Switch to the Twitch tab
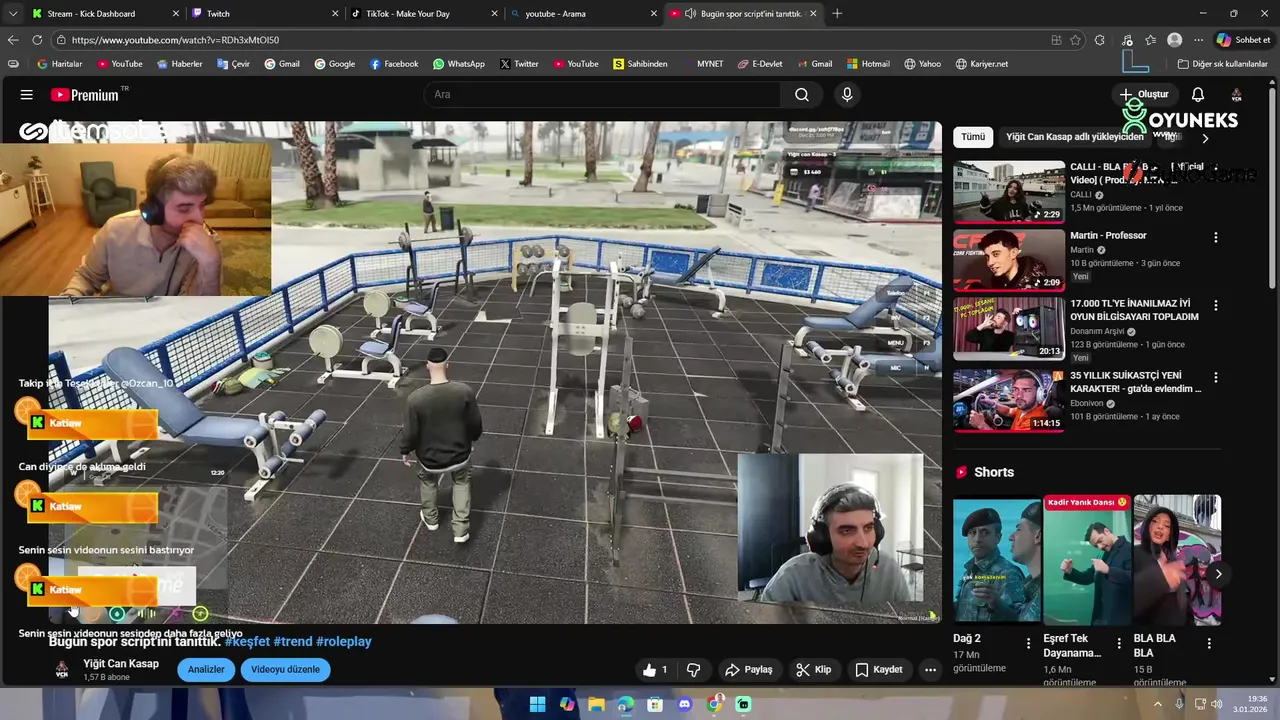1280x720 pixels. (x=265, y=14)
